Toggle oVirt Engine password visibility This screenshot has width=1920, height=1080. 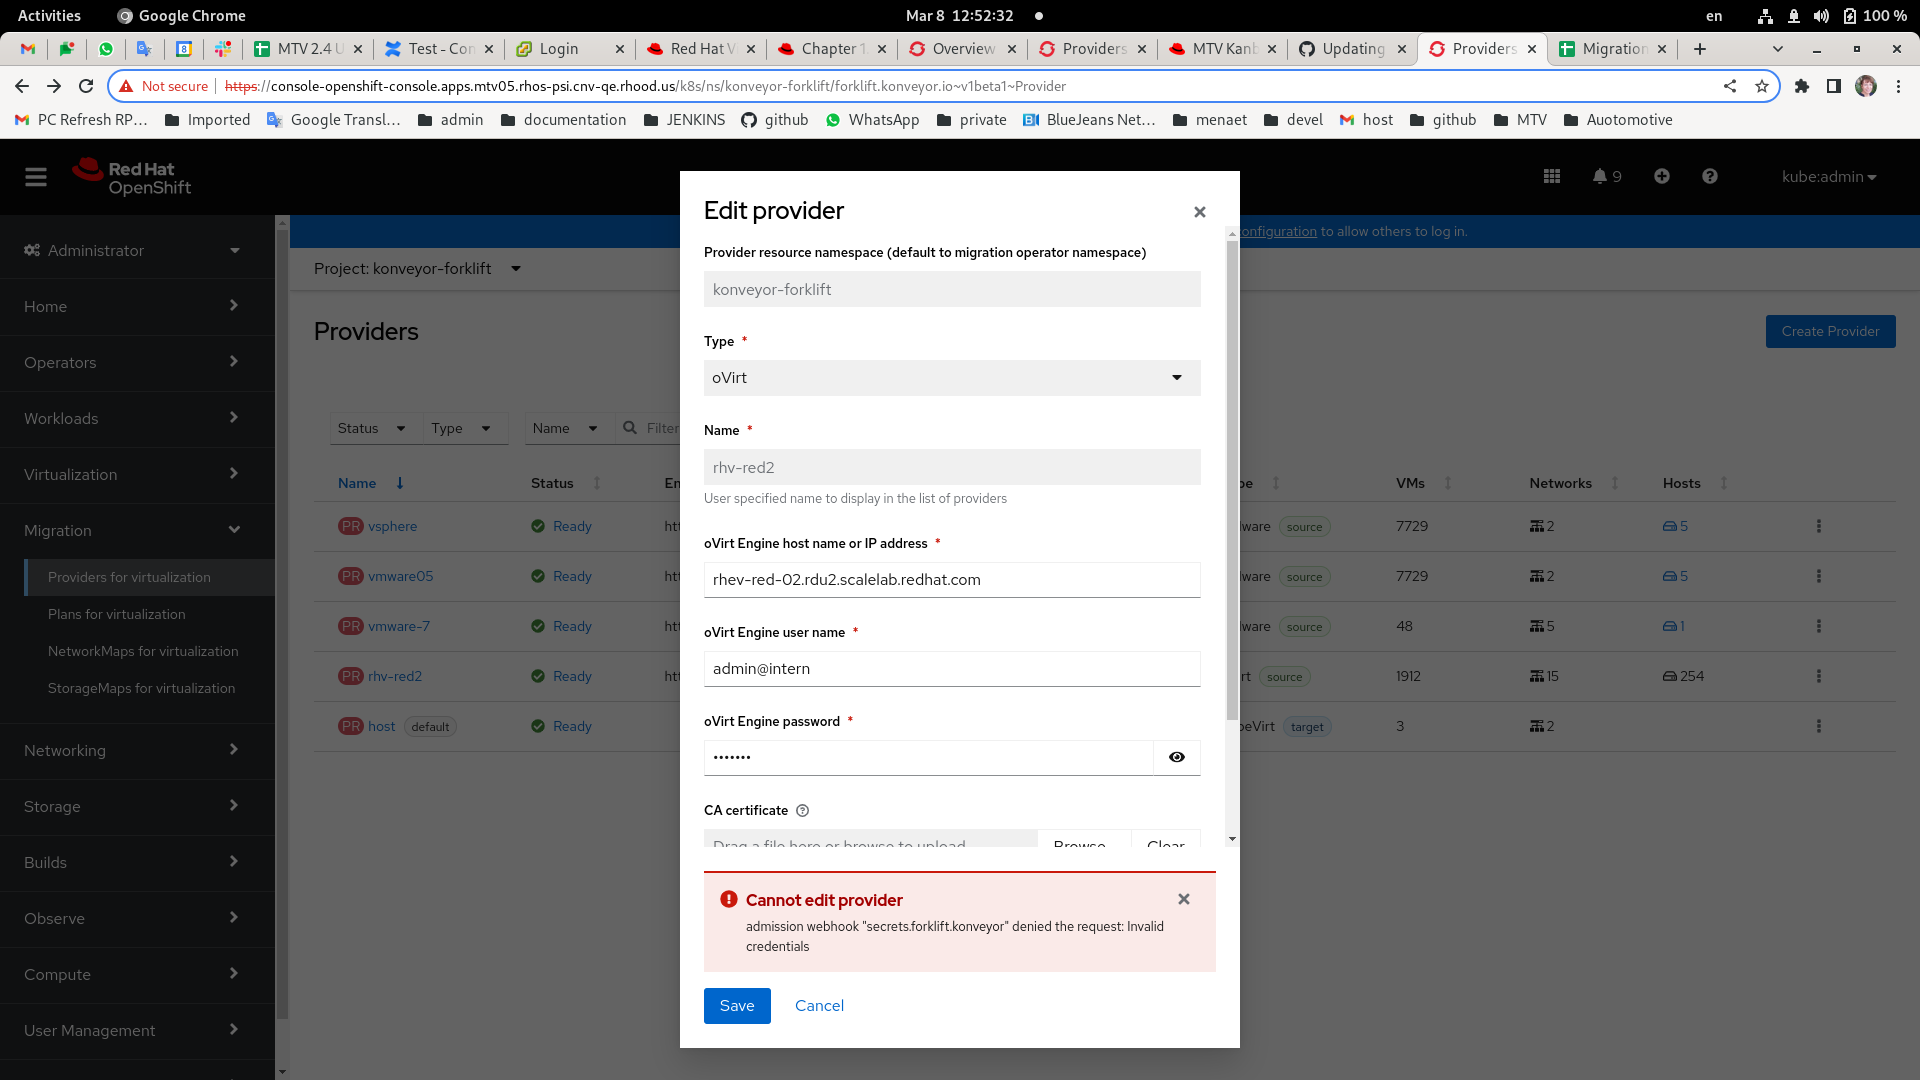1176,757
